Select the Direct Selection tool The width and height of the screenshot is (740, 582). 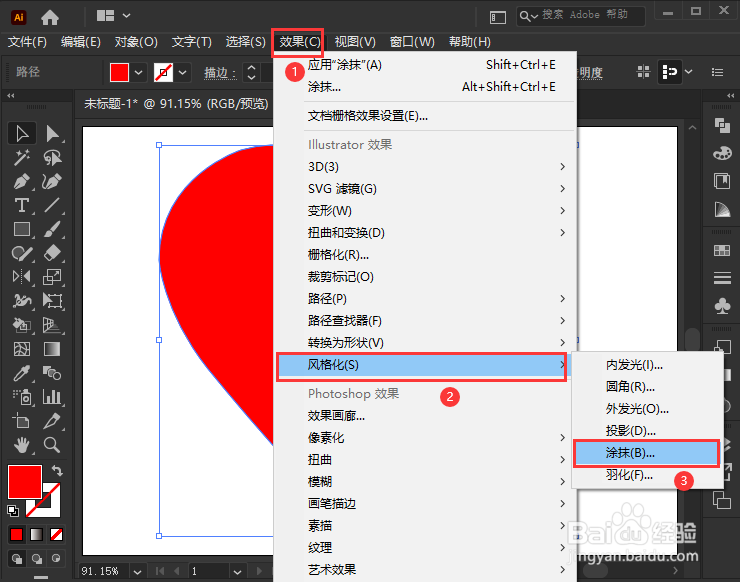pos(52,134)
